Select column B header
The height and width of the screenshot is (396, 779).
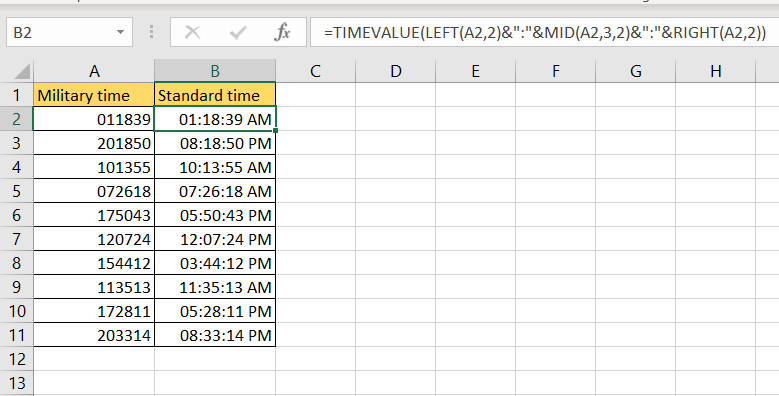coord(215,71)
